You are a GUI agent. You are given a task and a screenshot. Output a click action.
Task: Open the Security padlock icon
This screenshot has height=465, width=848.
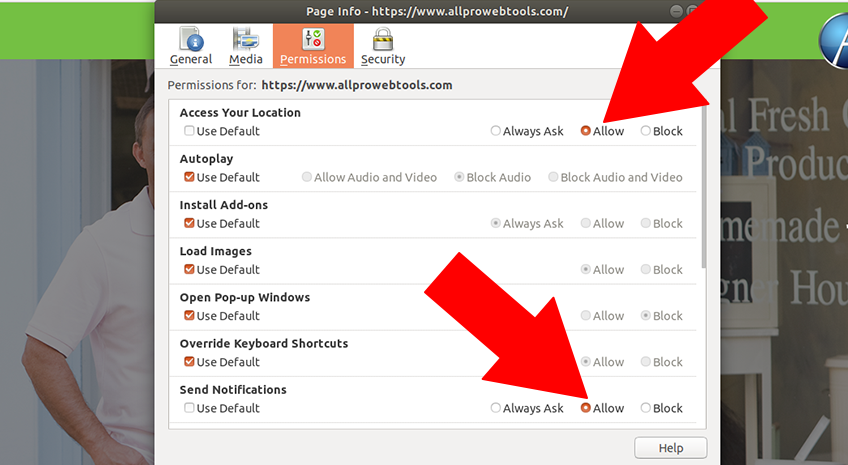(x=383, y=38)
